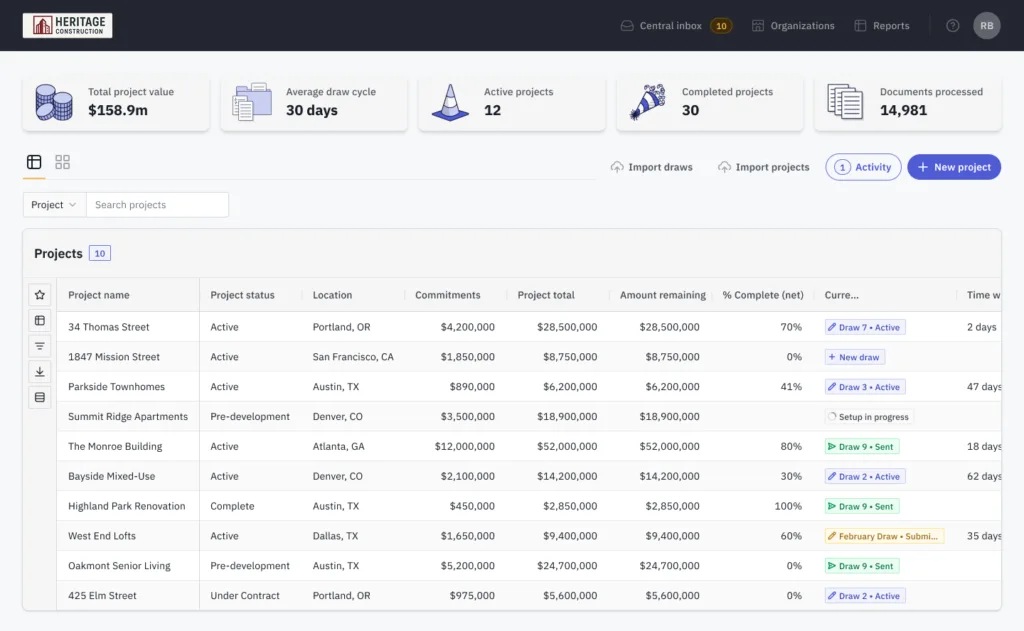The image size is (1024, 631).
Task: Click the row density icon in the table sidebar
Action: 40,397
